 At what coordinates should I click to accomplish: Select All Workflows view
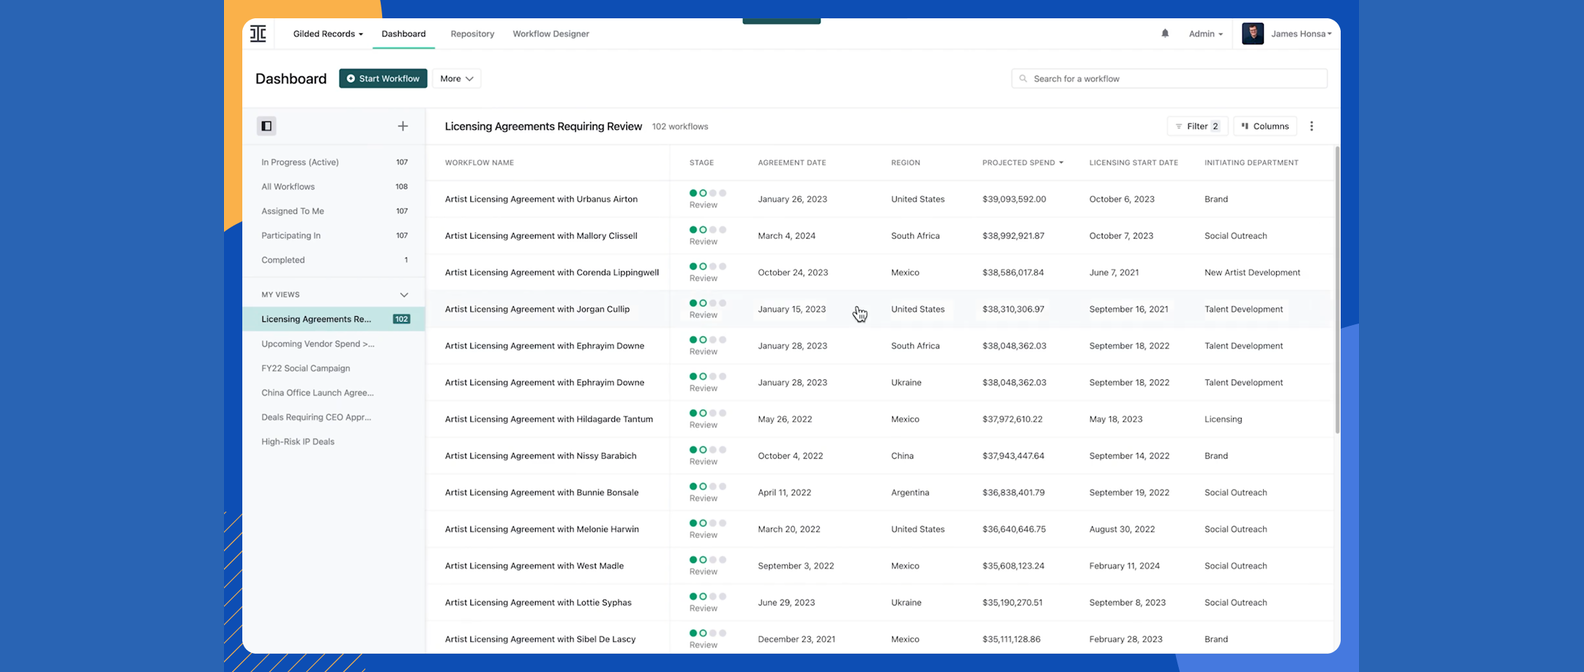[334, 186]
